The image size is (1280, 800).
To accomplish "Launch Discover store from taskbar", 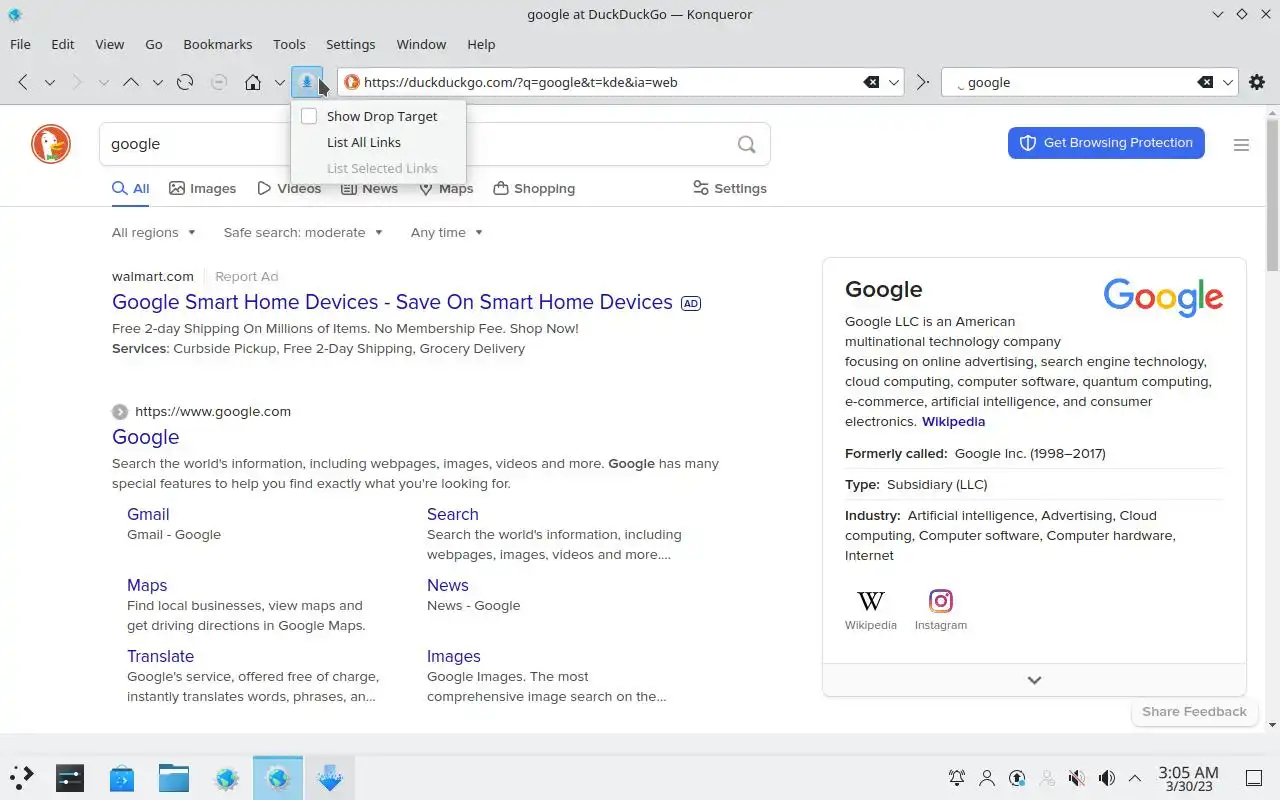I will coord(122,777).
